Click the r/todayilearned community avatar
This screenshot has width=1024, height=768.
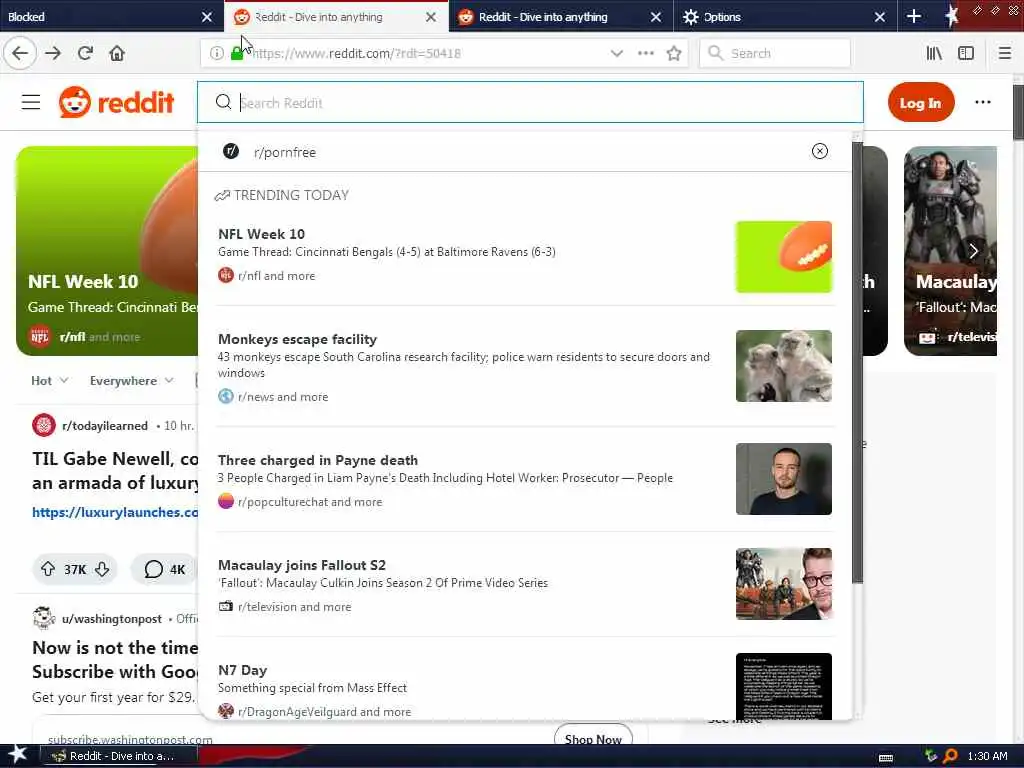(x=44, y=425)
